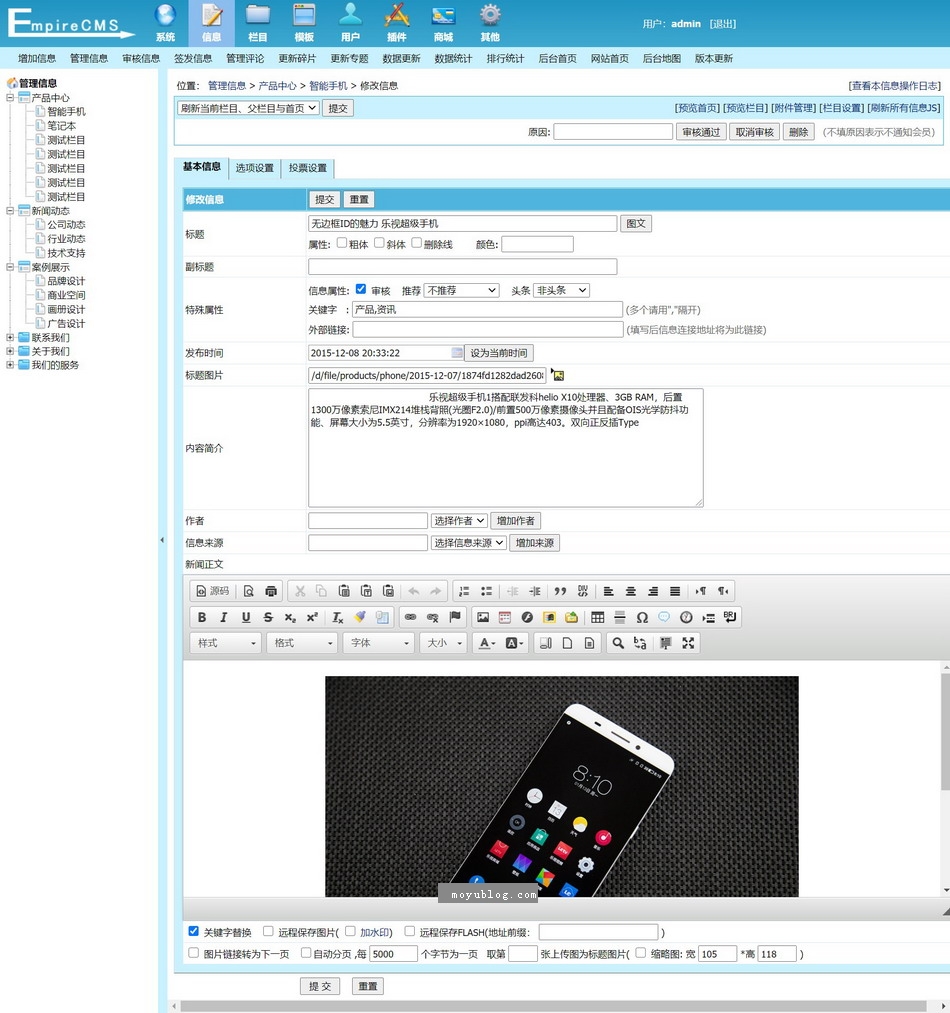
Task: Toggle 源码 source view in editor
Action: (x=213, y=591)
